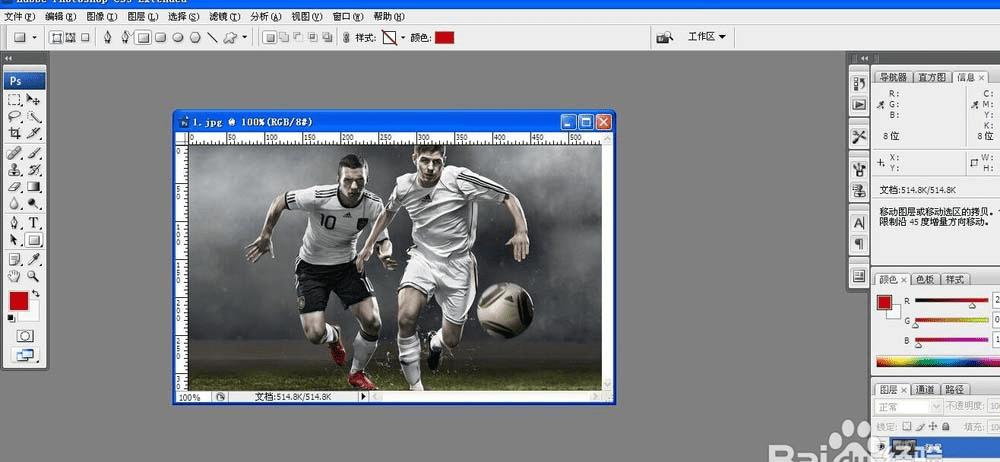Select the Crop tool

point(14,133)
